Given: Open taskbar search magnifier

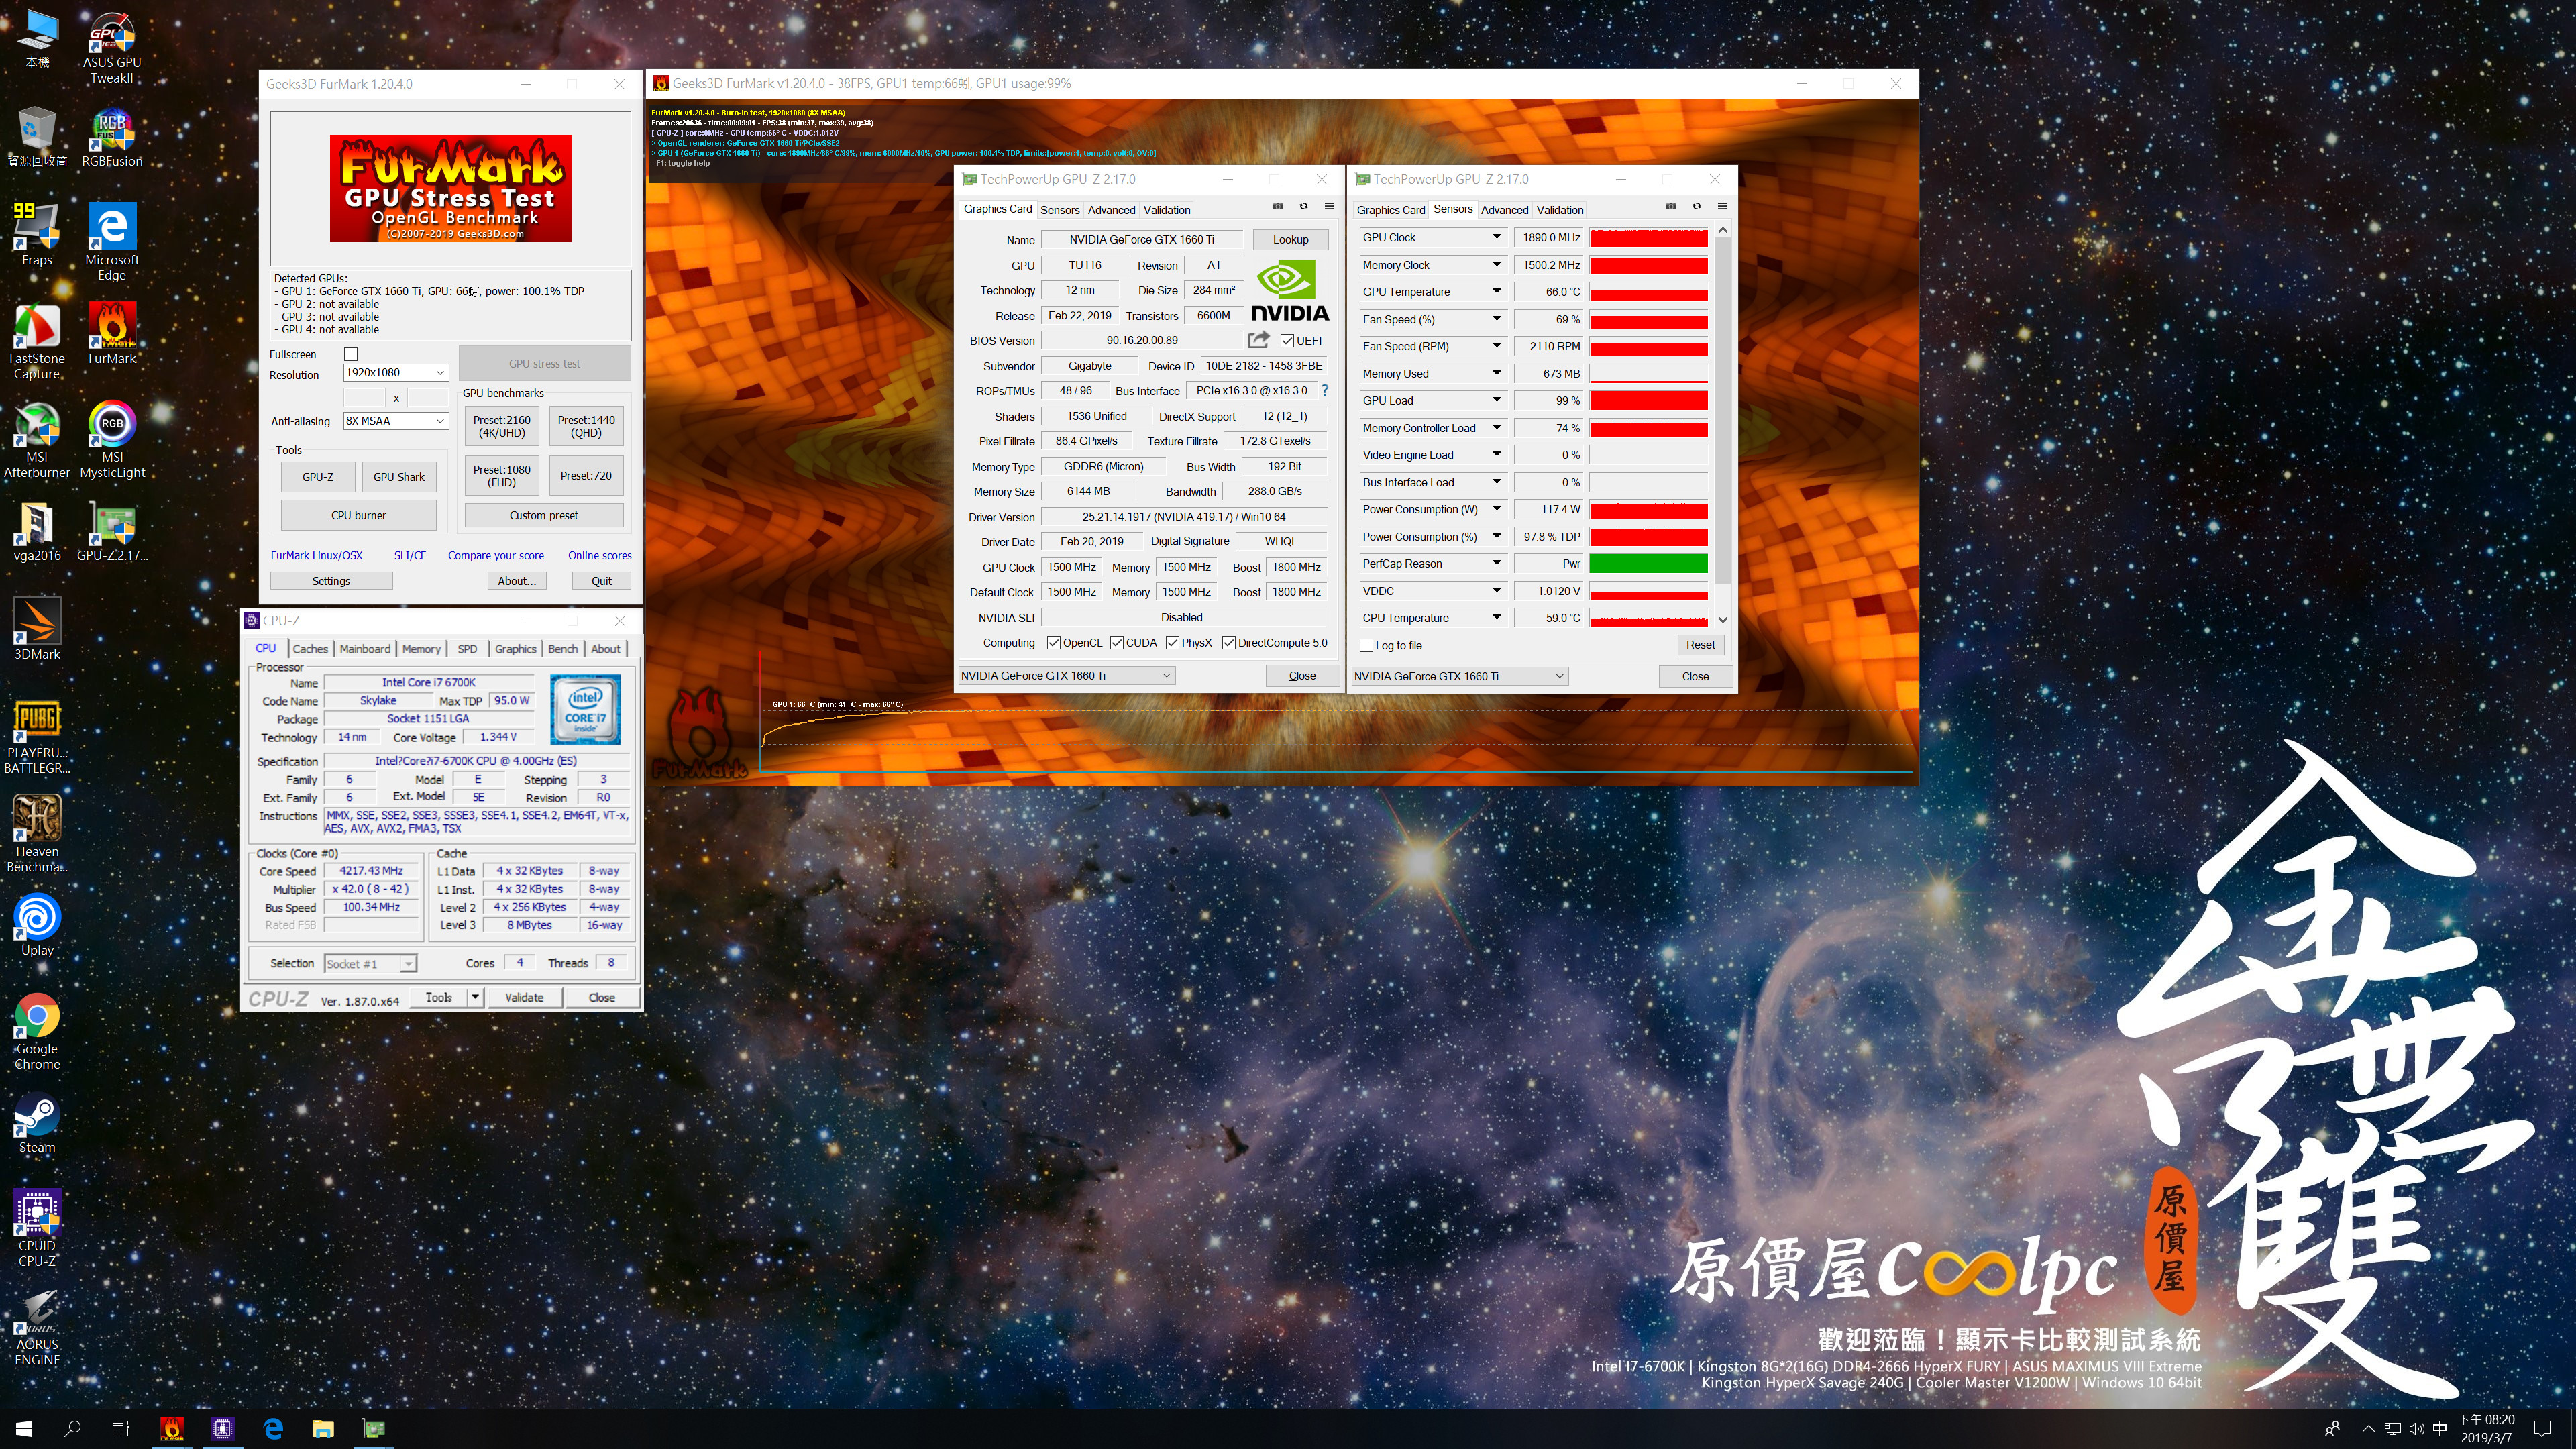Looking at the screenshot, I should 72,1429.
